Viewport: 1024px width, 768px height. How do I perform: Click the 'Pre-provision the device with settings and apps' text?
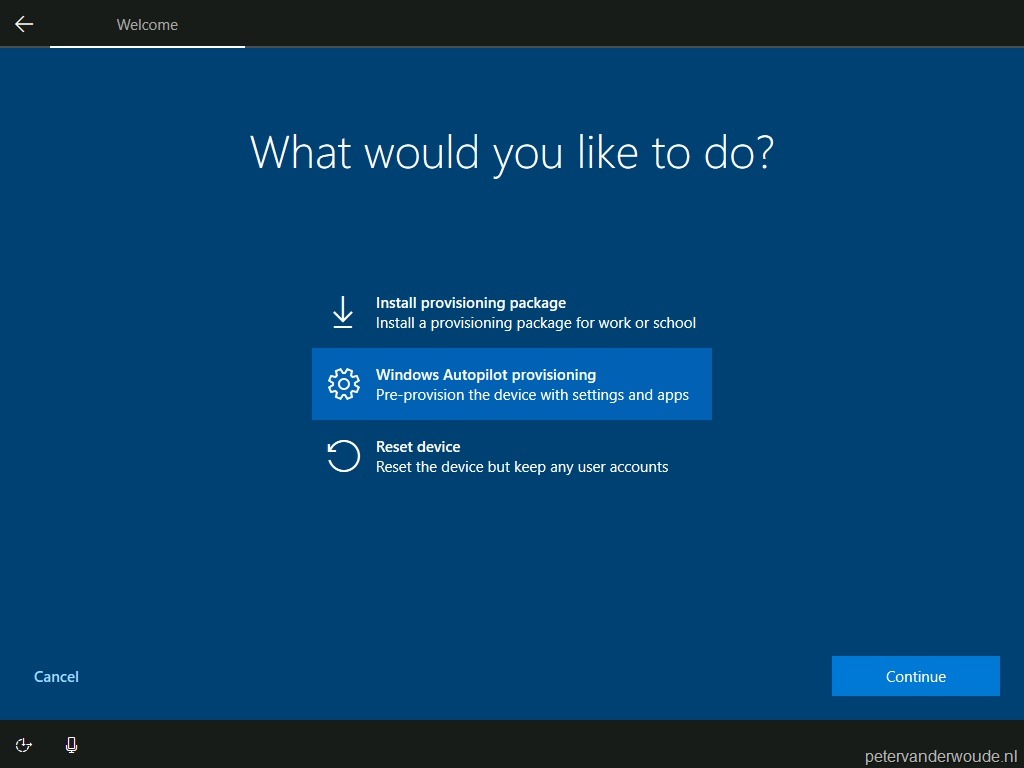point(533,395)
